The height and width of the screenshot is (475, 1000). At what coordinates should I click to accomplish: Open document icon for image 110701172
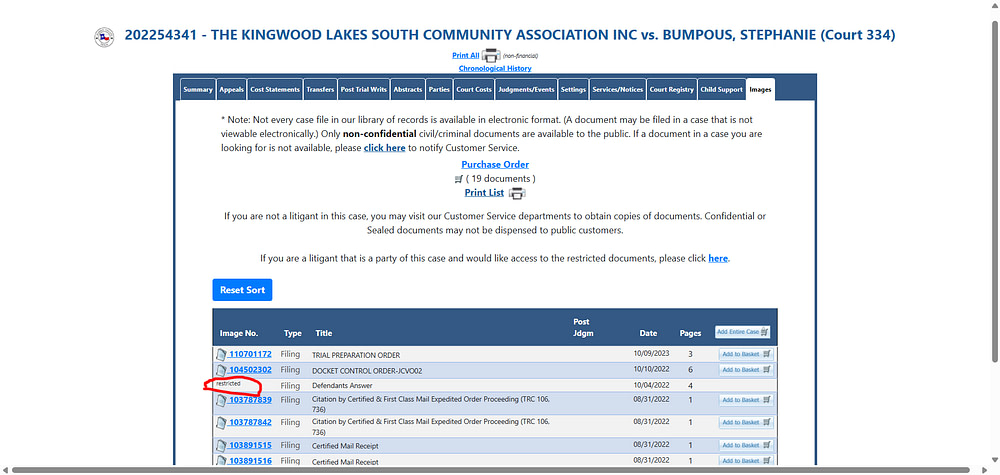(x=221, y=354)
